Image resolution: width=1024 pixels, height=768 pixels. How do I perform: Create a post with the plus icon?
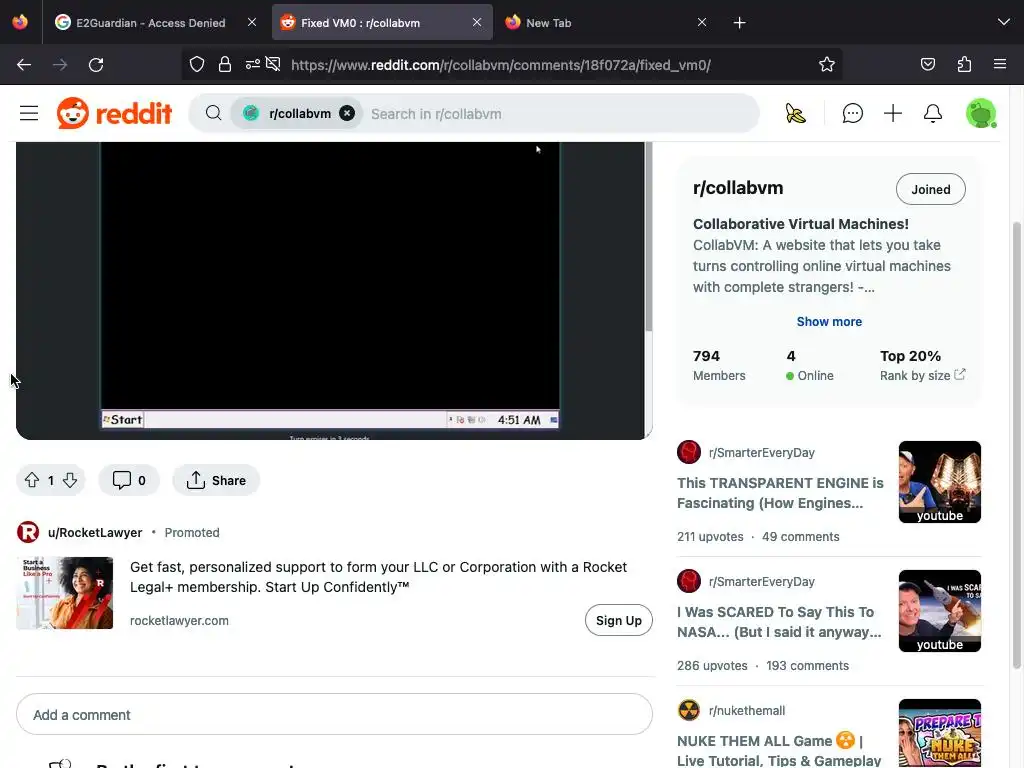tap(893, 114)
